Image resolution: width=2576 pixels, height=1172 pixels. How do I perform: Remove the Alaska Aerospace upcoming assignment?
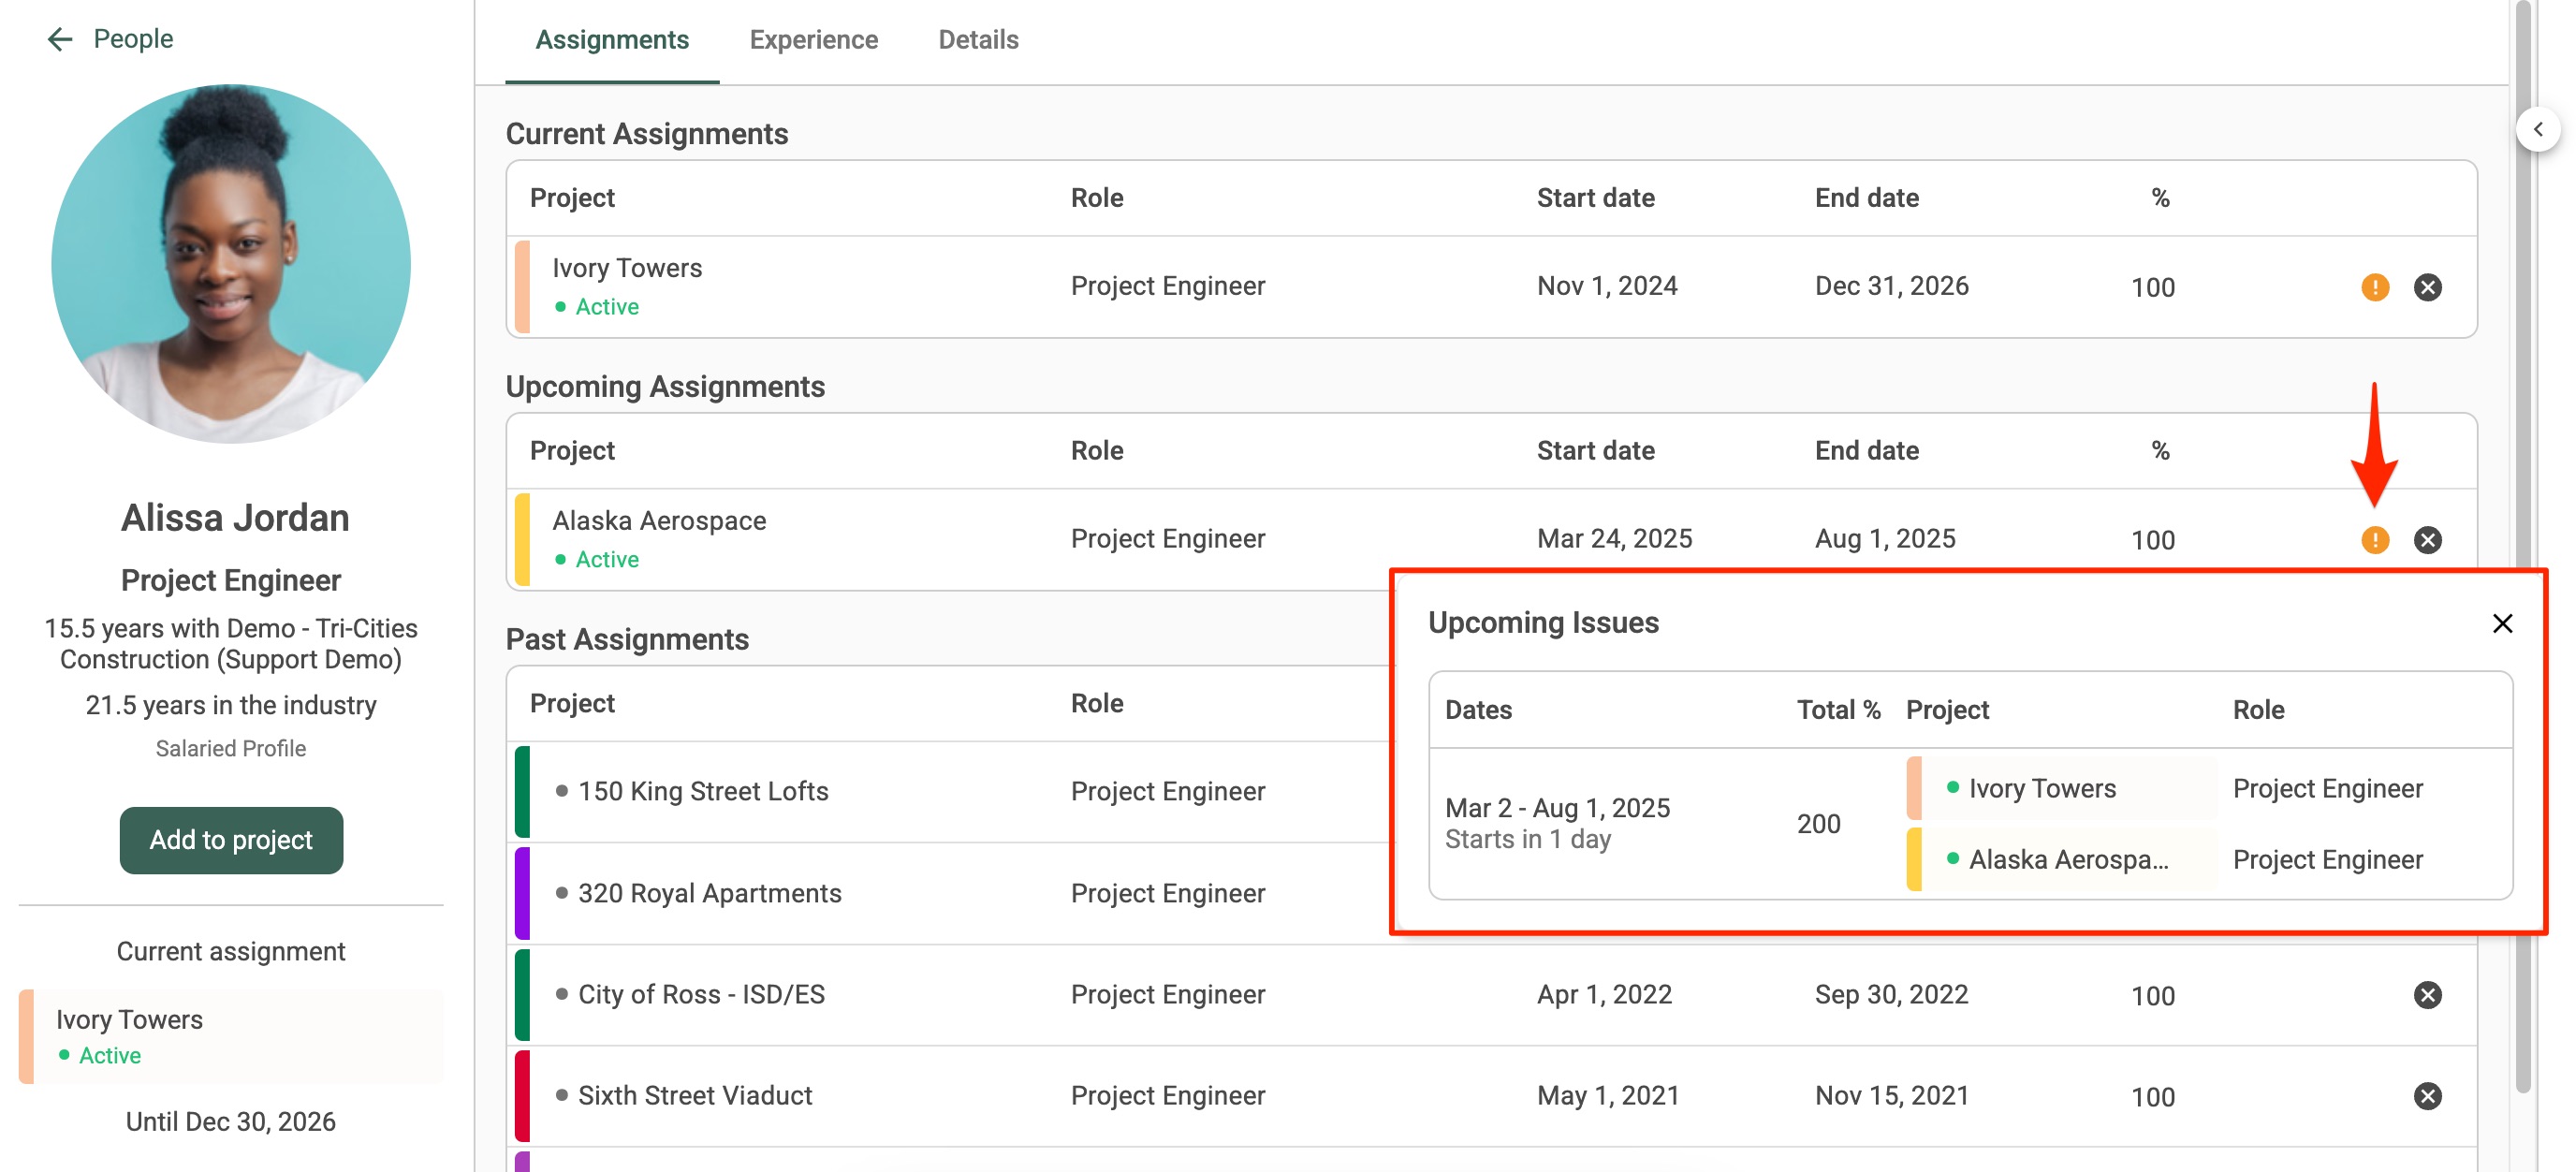tap(2427, 540)
